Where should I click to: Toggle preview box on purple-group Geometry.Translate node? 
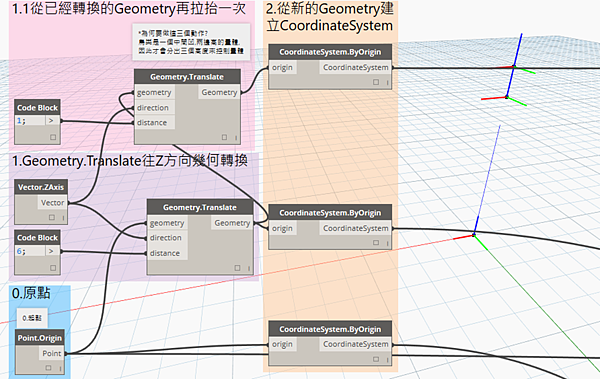(237, 268)
